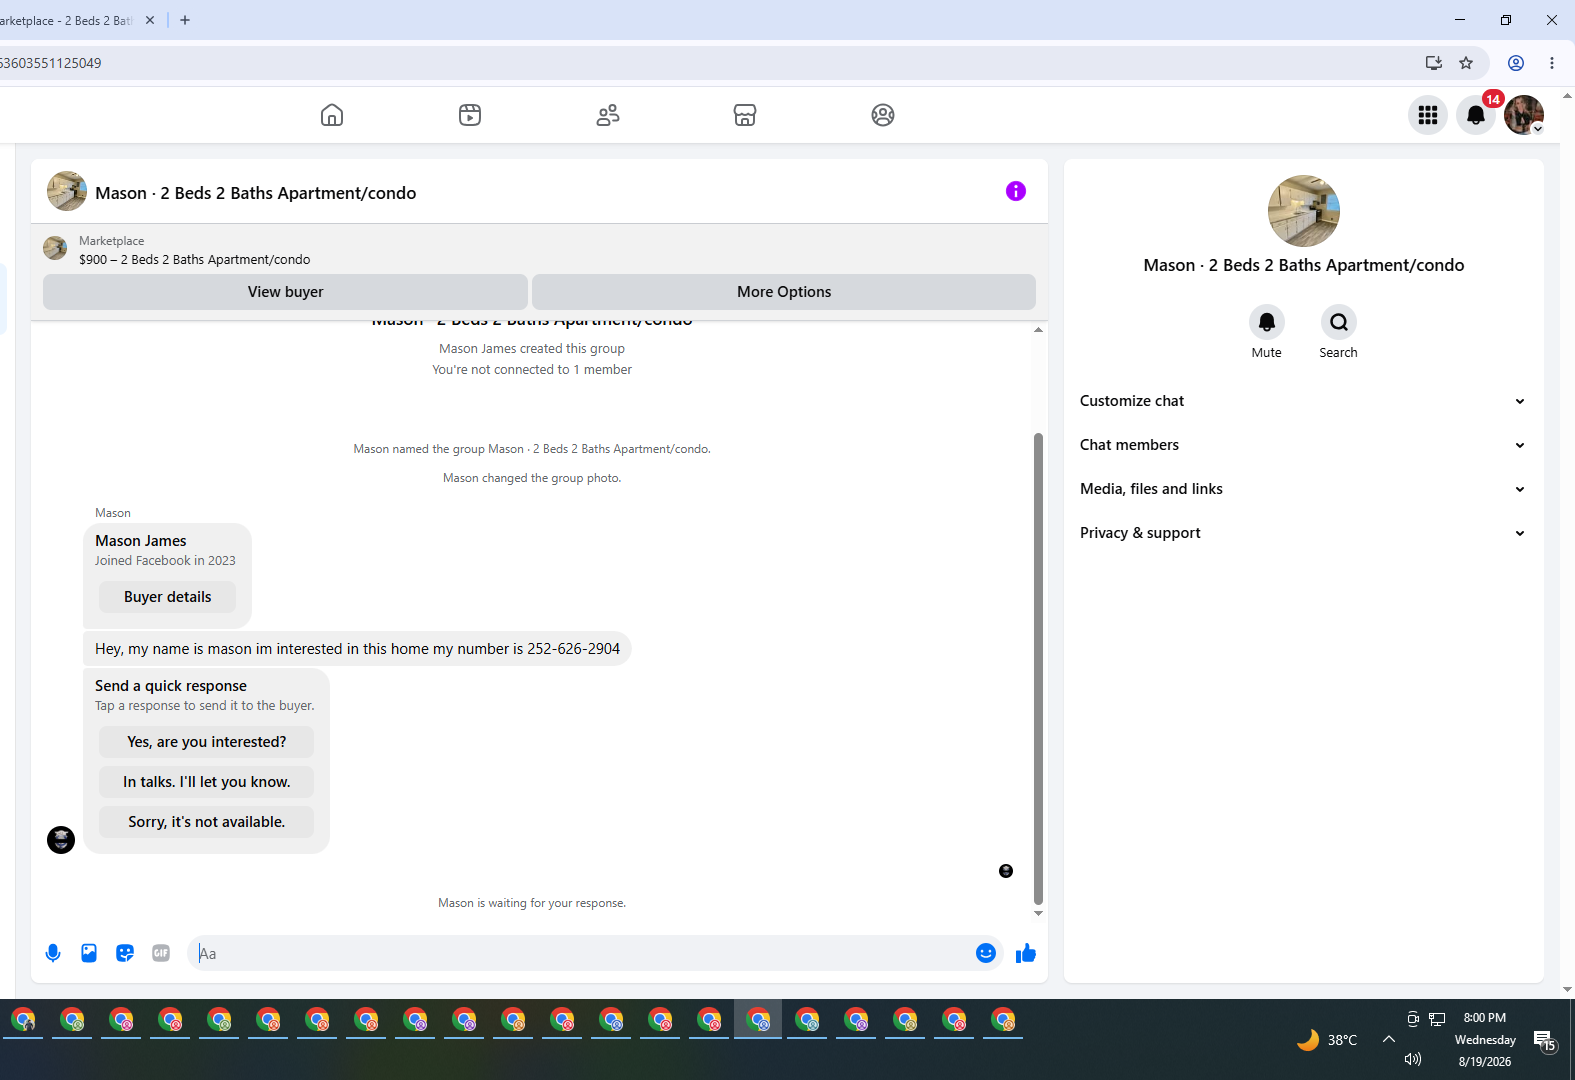1575x1080 pixels.
Task: Open the Video tab icon in the top navigation
Action: tap(470, 115)
